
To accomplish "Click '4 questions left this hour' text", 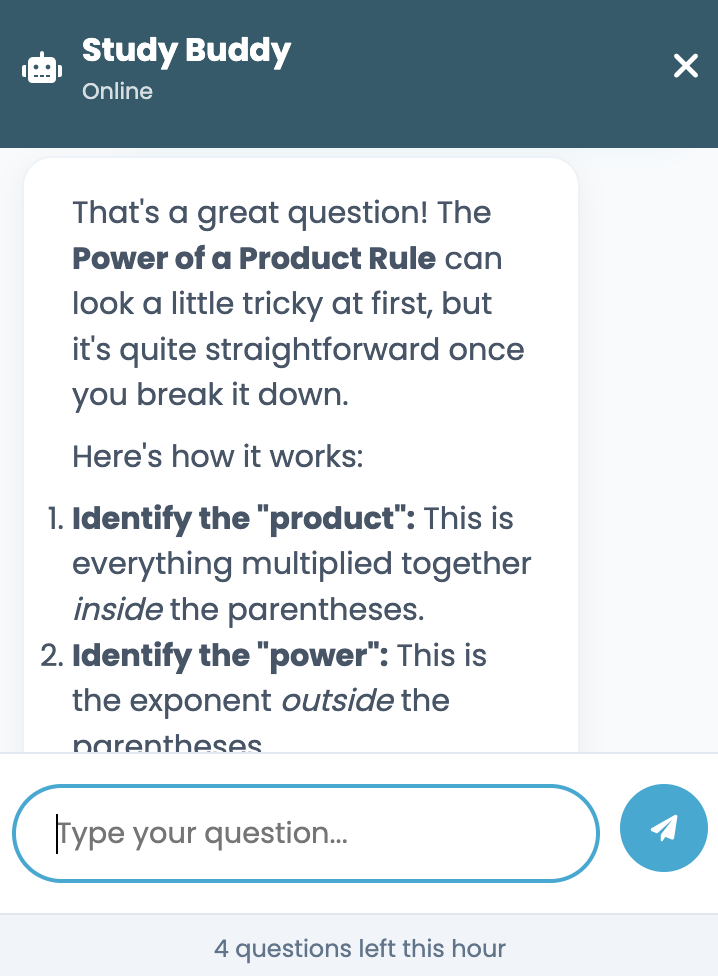I will coord(359,948).
